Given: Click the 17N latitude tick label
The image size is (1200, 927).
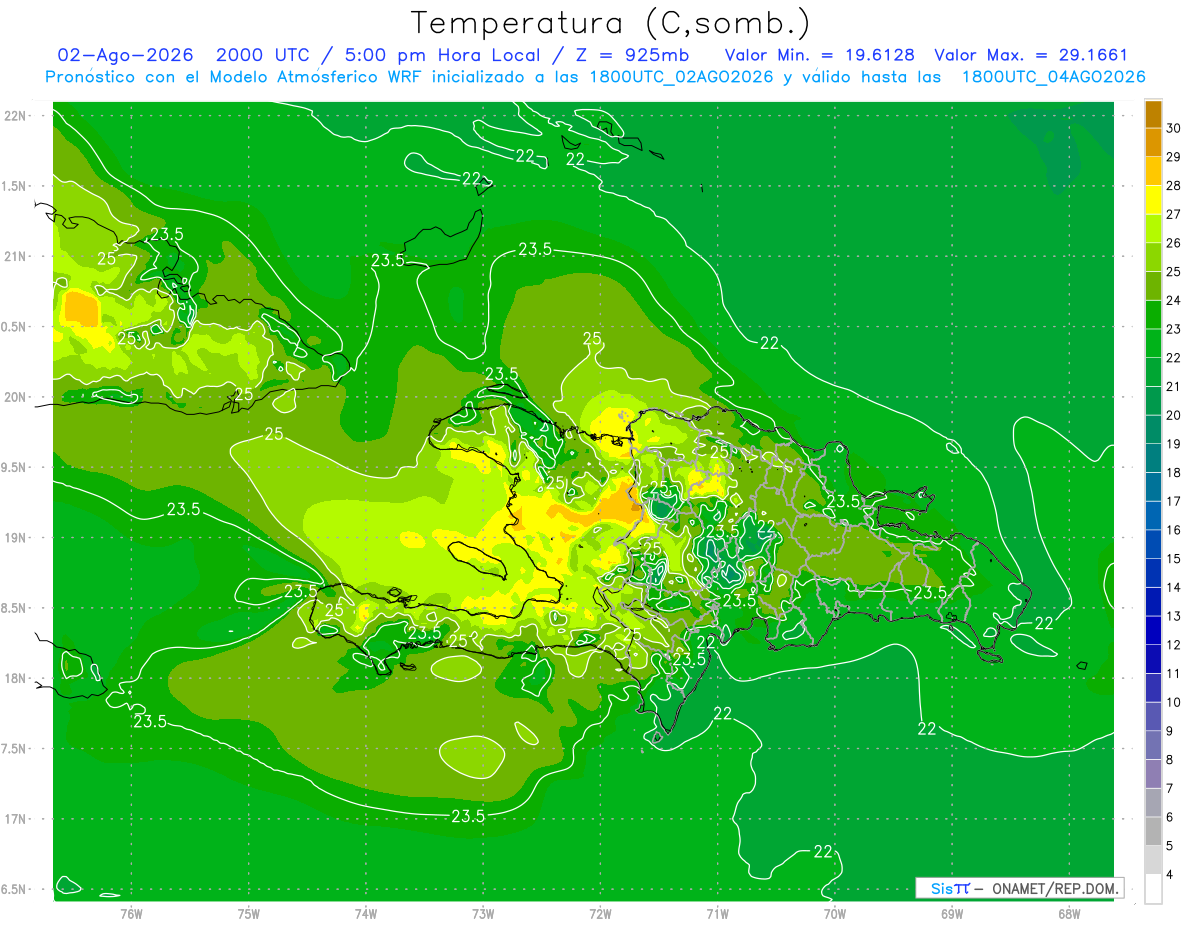Looking at the screenshot, I should pyautogui.click(x=16, y=819).
